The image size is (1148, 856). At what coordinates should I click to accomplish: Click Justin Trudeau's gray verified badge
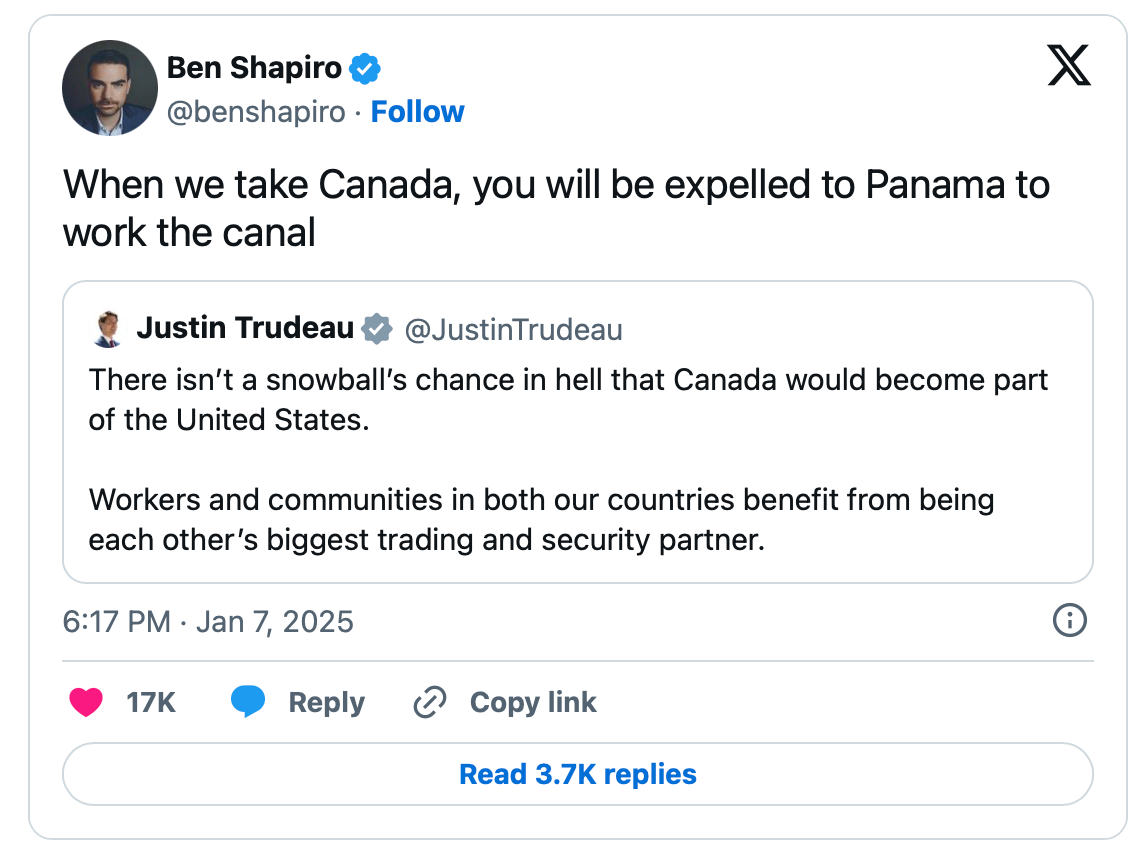pyautogui.click(x=377, y=329)
